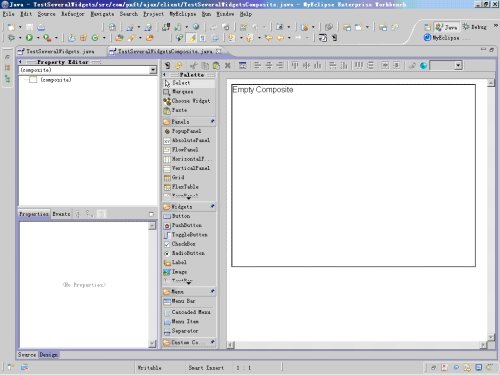Click the Empty Composite design canvas
The width and height of the screenshot is (500, 375).
pos(353,175)
